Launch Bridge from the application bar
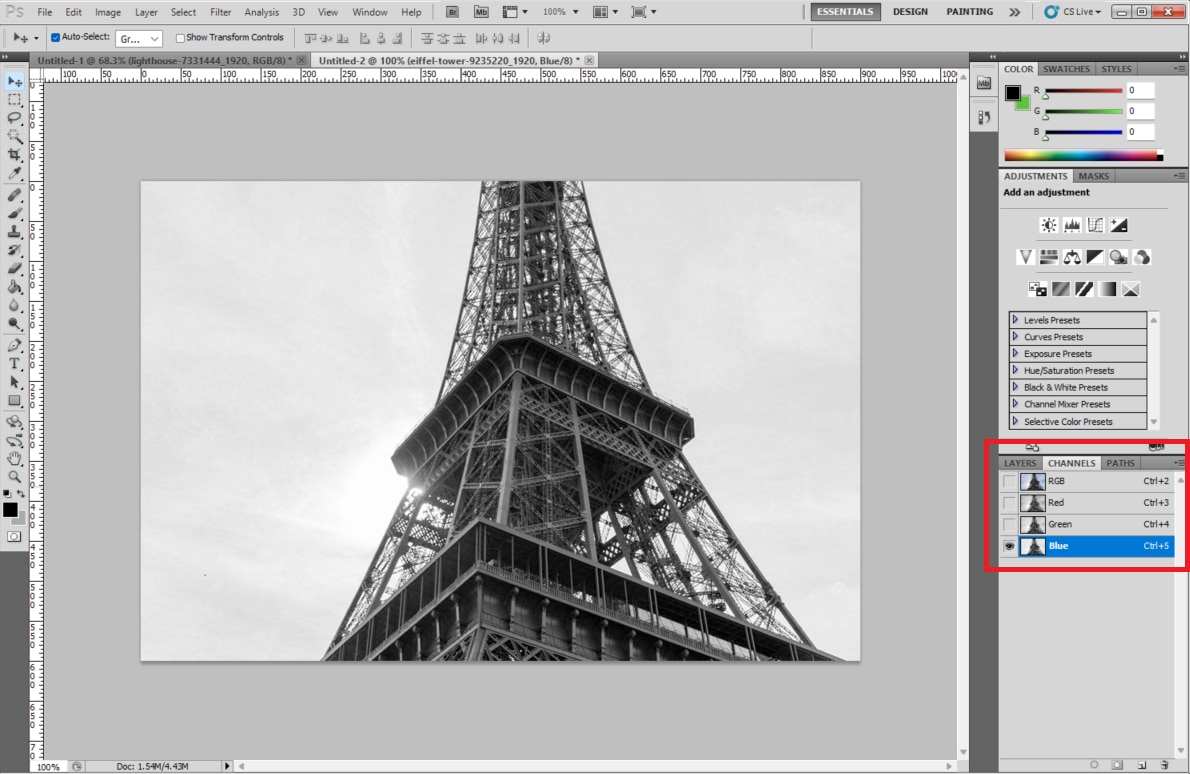Image resolution: width=1190 pixels, height=774 pixels. (452, 12)
